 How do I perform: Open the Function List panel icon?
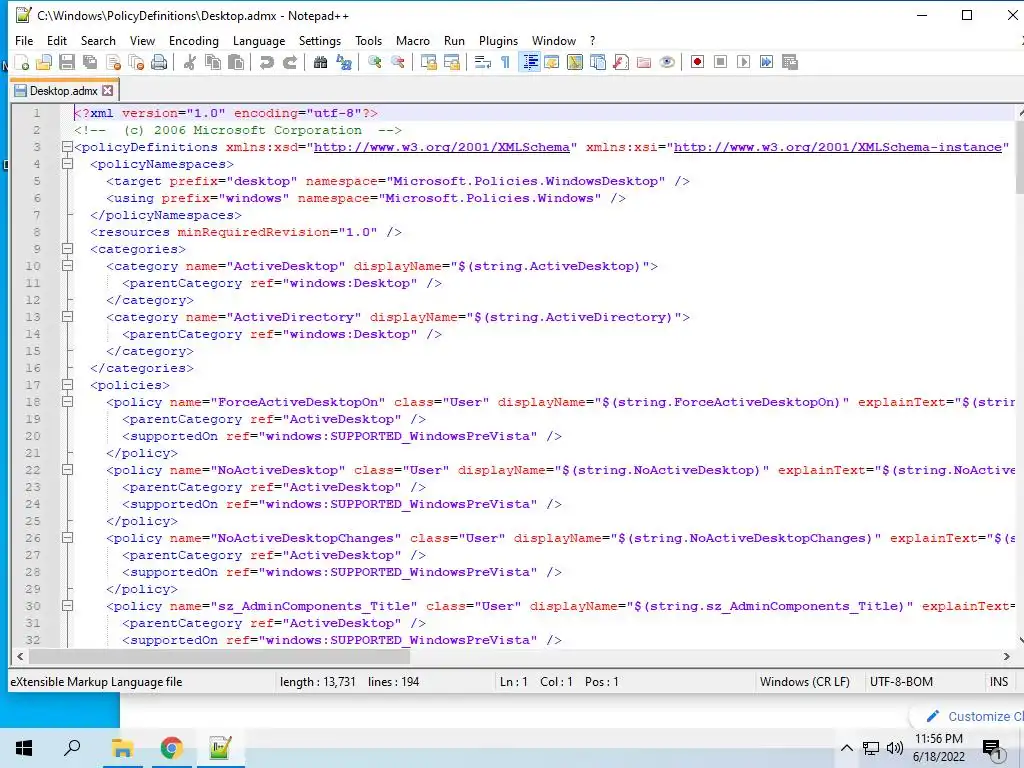[x=621, y=62]
